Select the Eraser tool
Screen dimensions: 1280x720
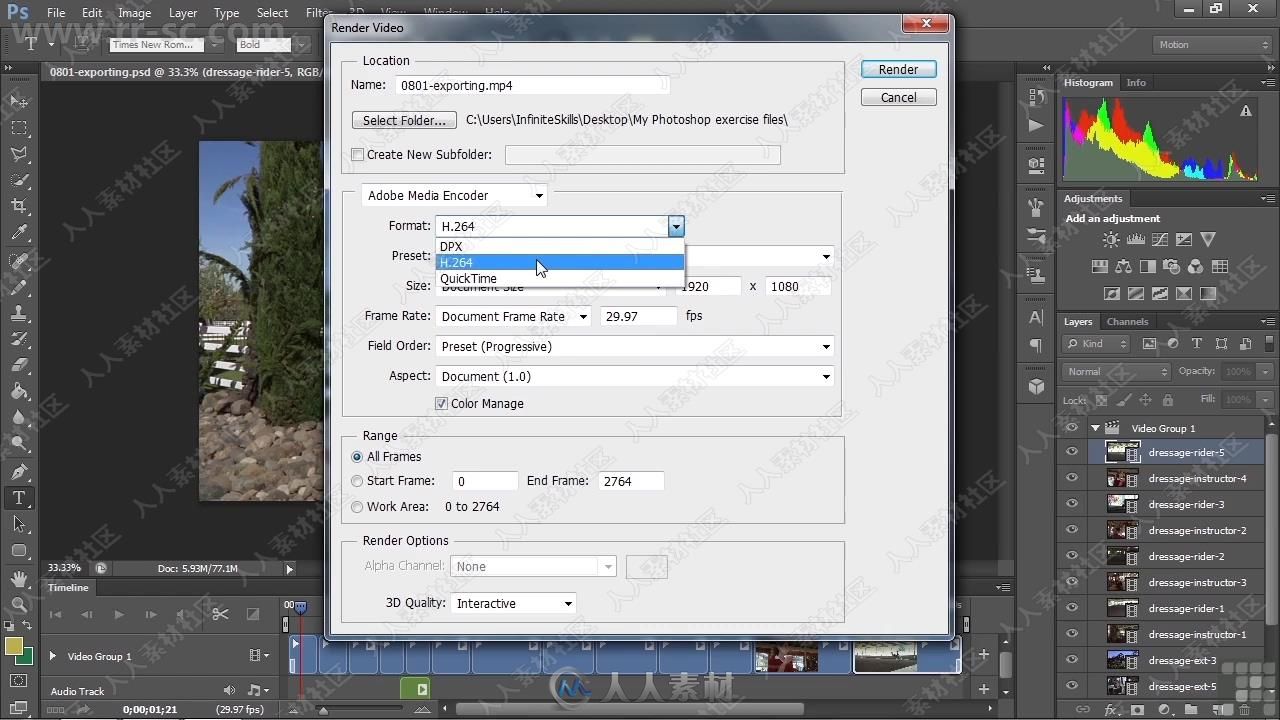[19, 365]
